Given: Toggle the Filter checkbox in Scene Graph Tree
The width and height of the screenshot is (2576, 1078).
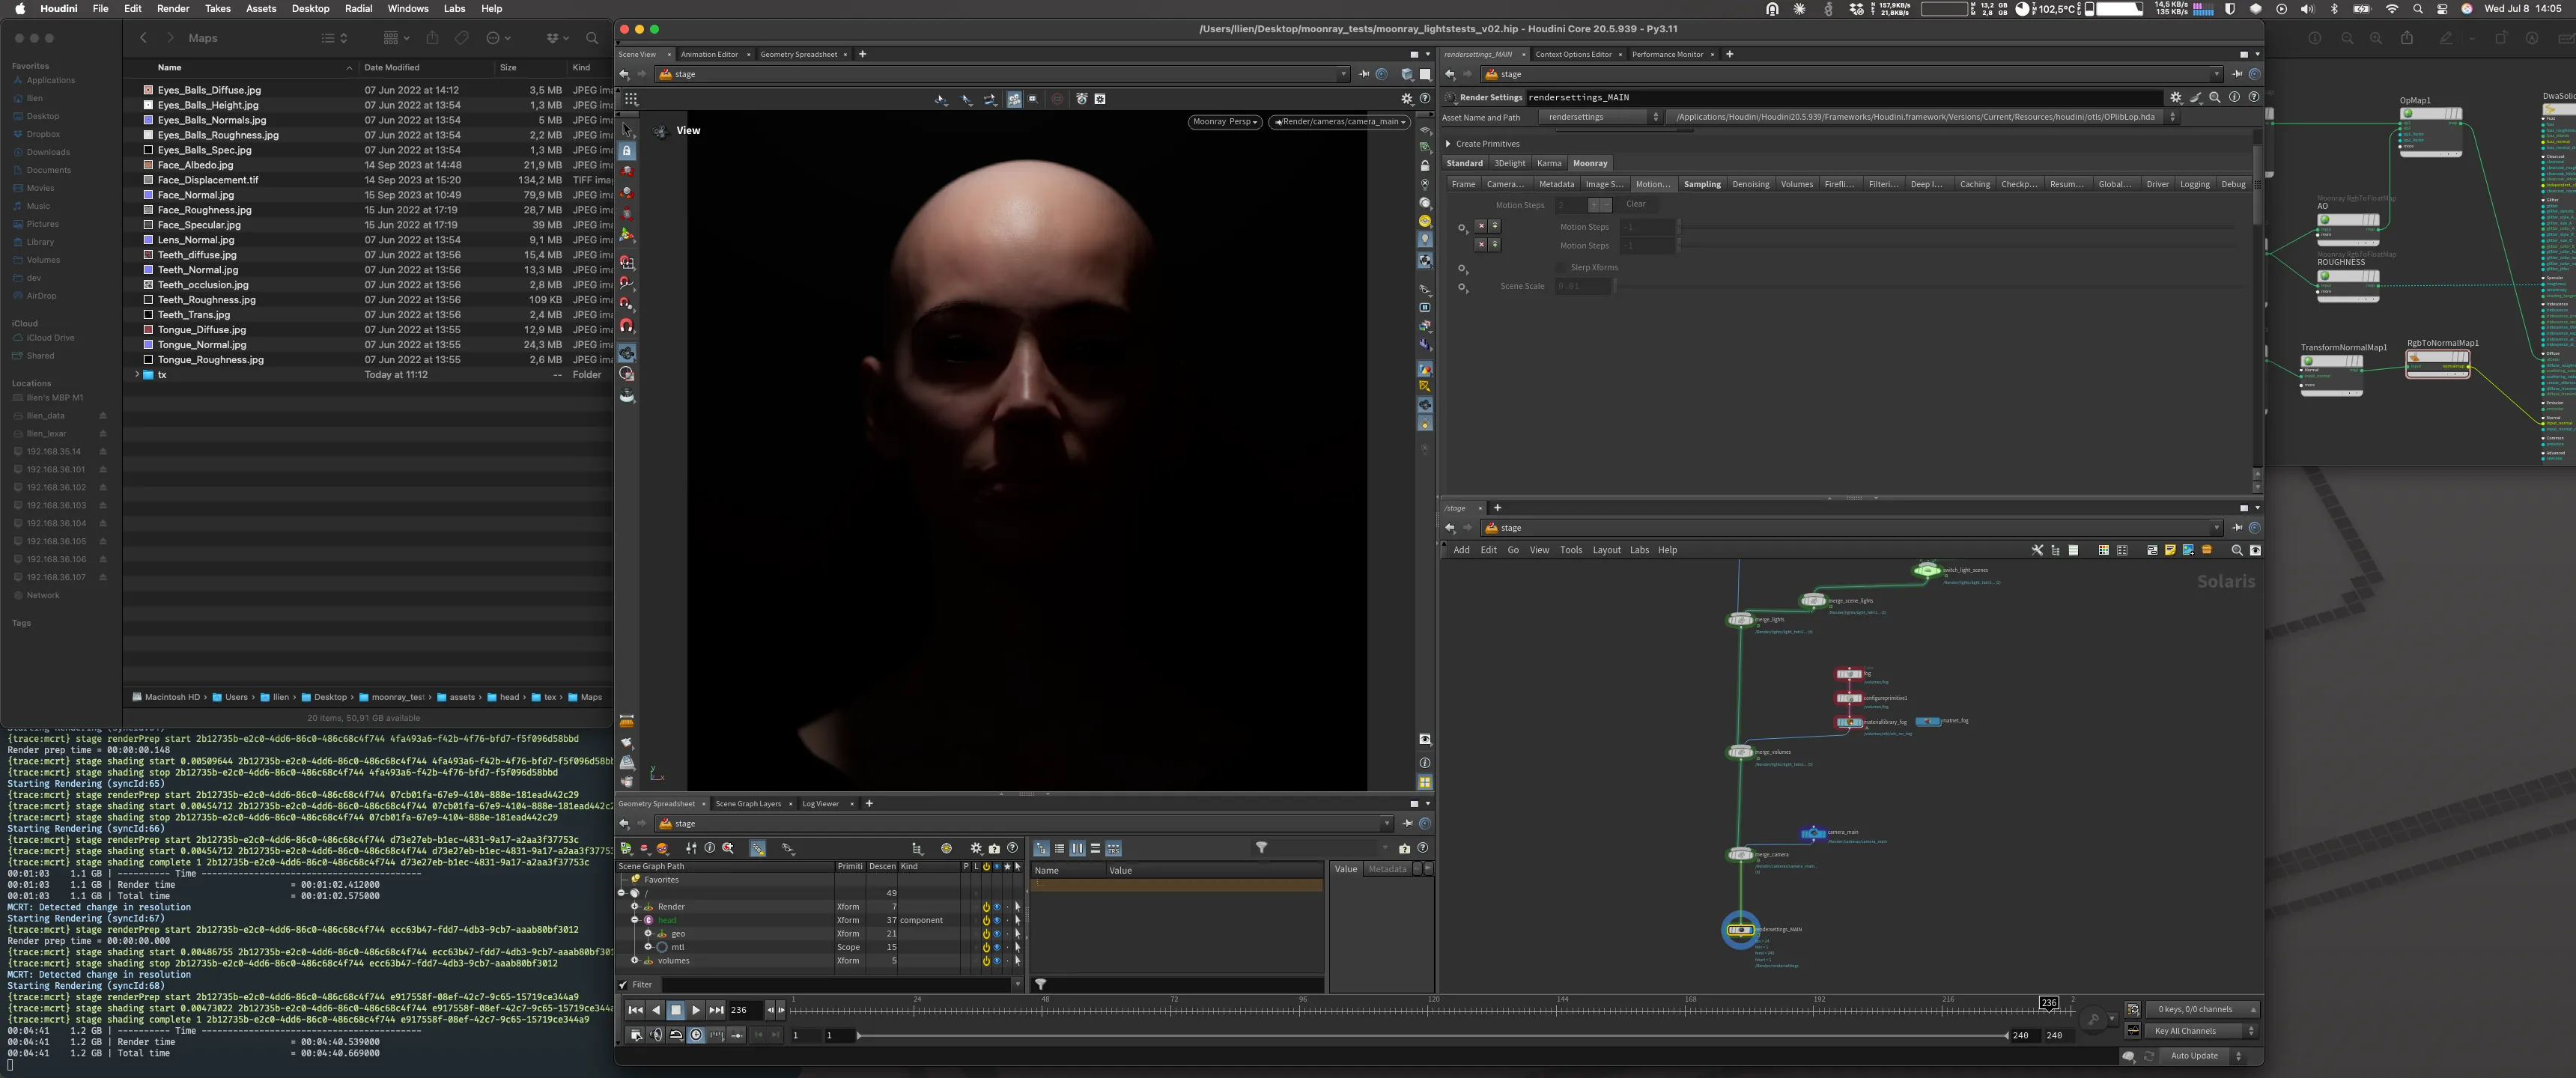Looking at the screenshot, I should [x=624, y=985].
